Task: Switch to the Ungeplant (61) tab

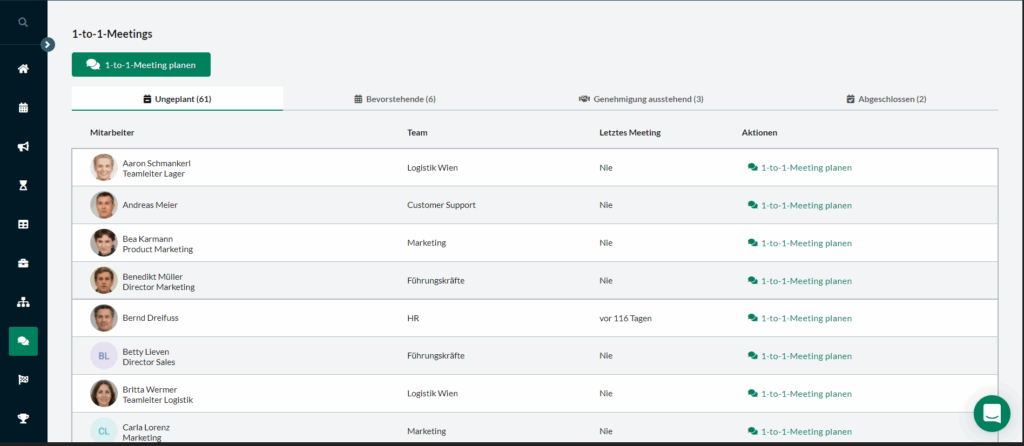Action: point(177,99)
